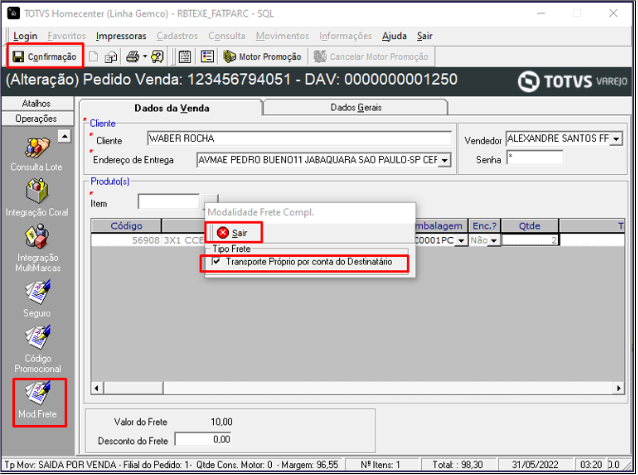Image resolution: width=638 pixels, height=475 pixels.
Task: Click the Desconto do Frete field
Action: click(203, 440)
